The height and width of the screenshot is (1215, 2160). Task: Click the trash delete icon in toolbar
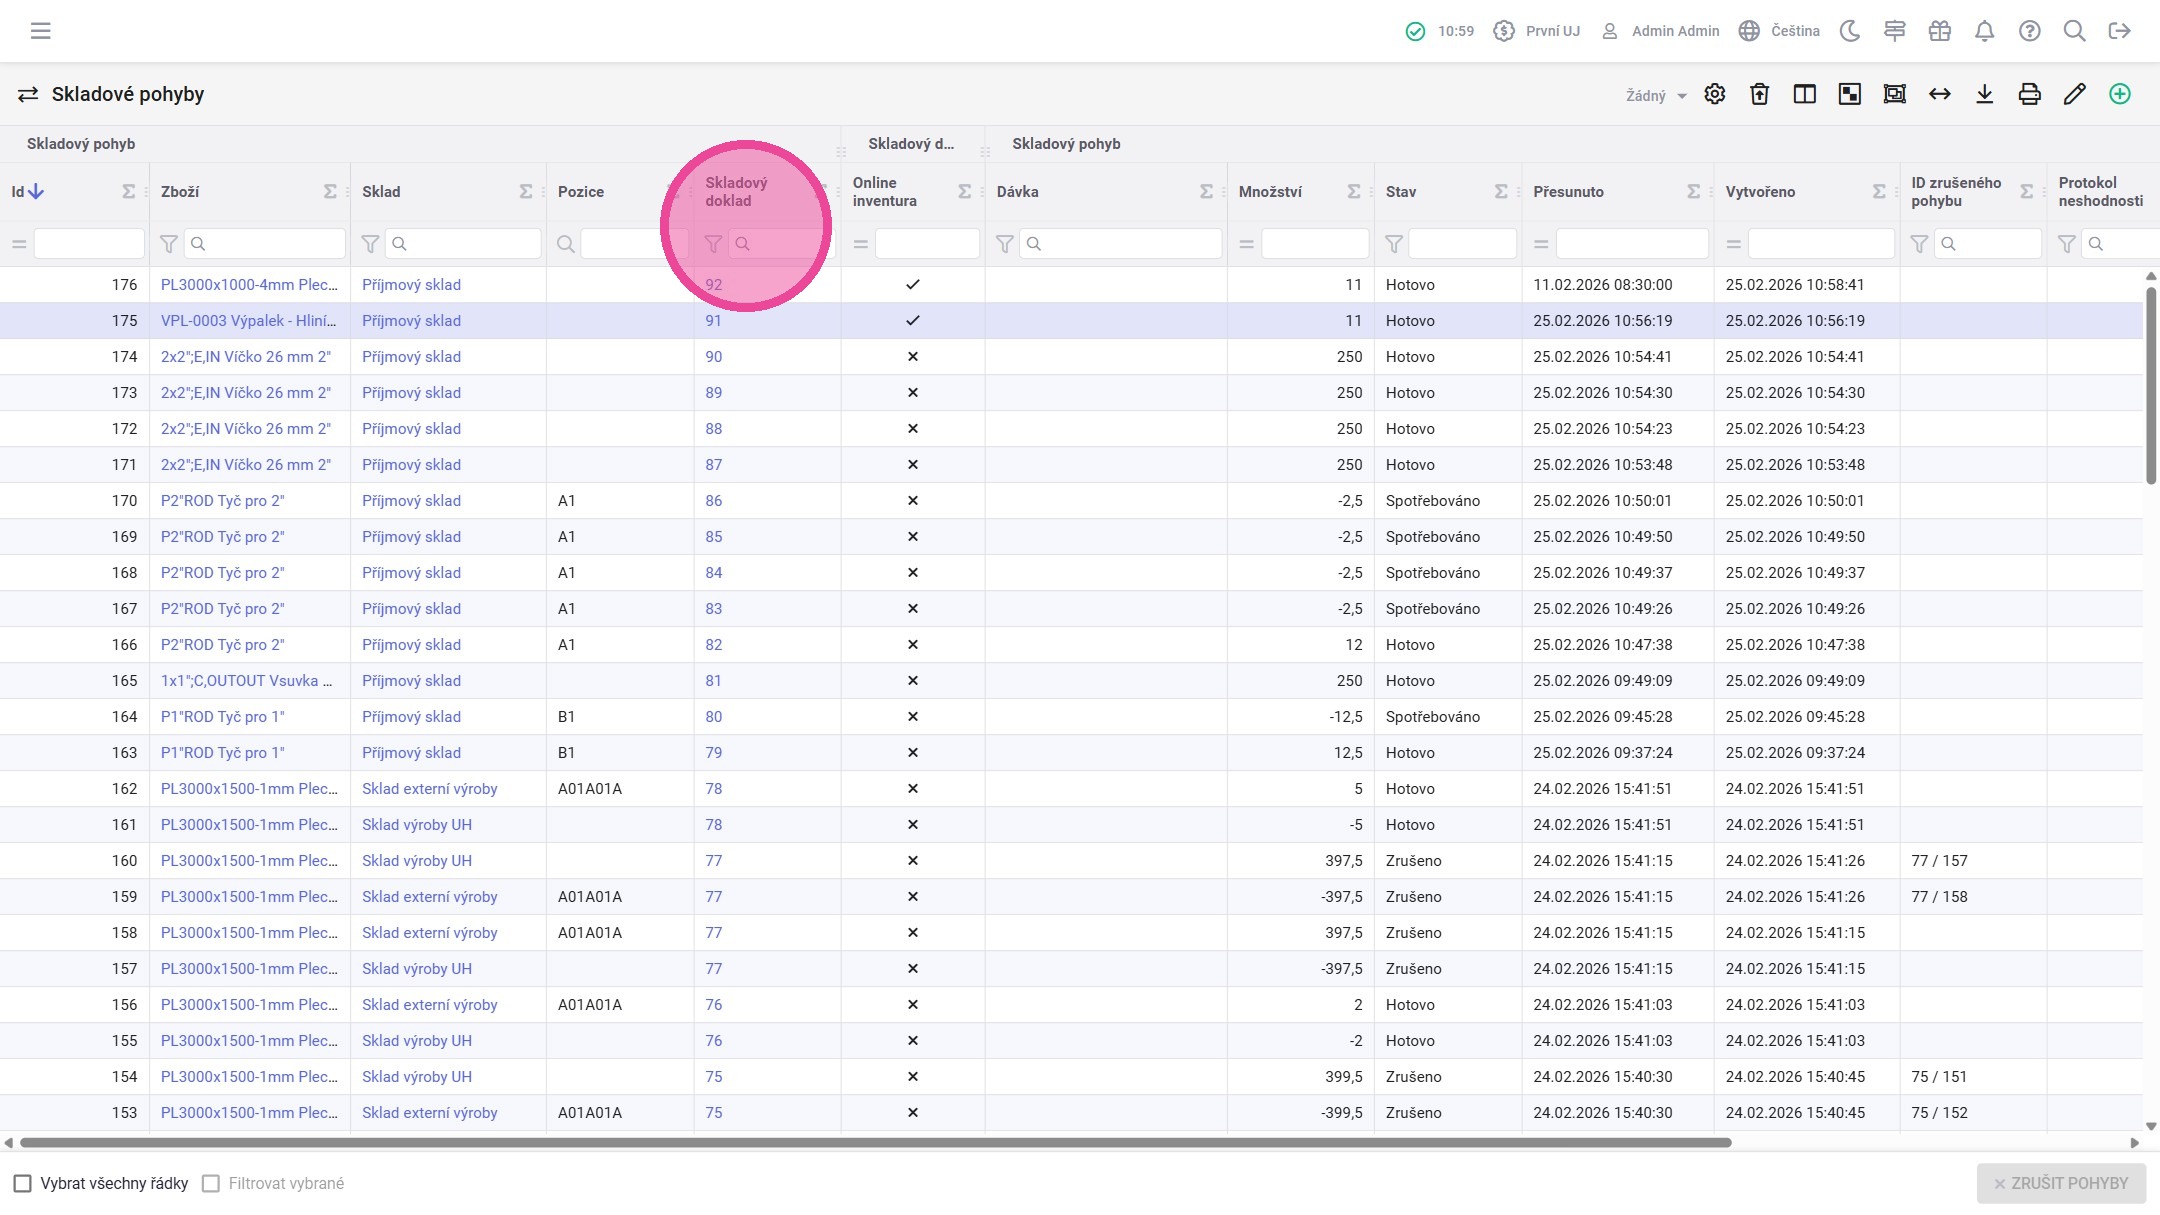[1760, 94]
